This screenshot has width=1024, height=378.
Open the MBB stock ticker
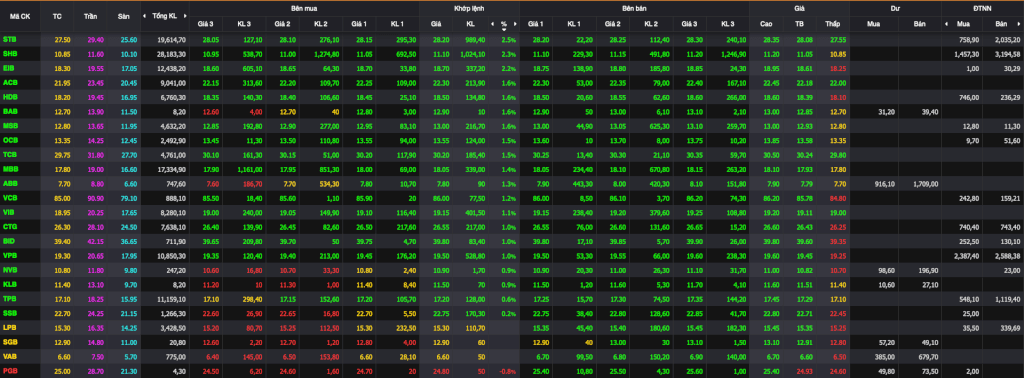10,168
